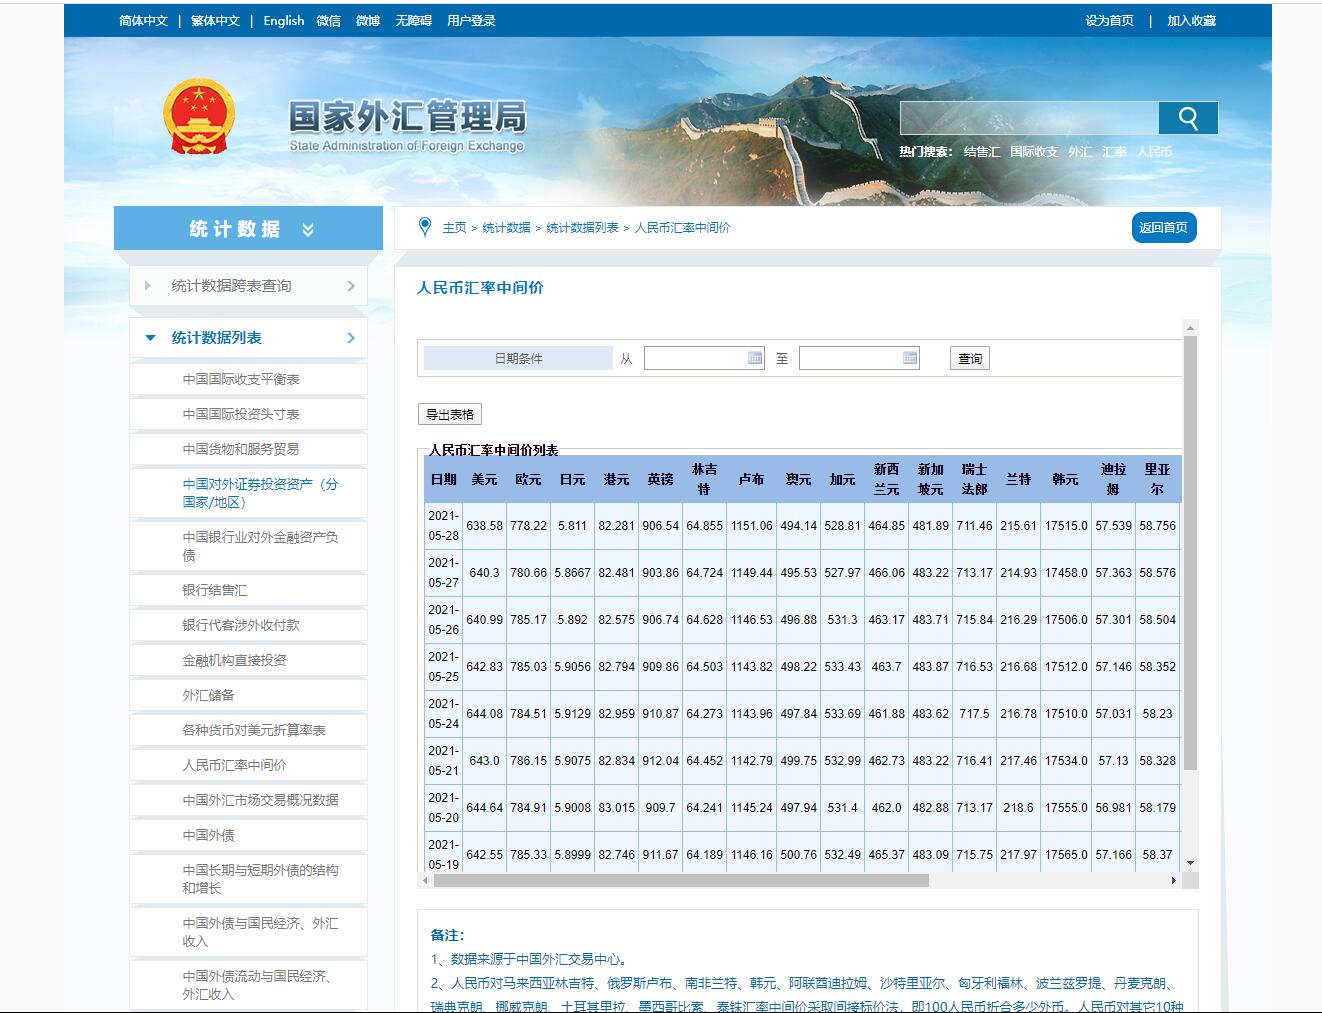Go back via 返回首页 button
The image size is (1322, 1013).
[x=1163, y=227]
